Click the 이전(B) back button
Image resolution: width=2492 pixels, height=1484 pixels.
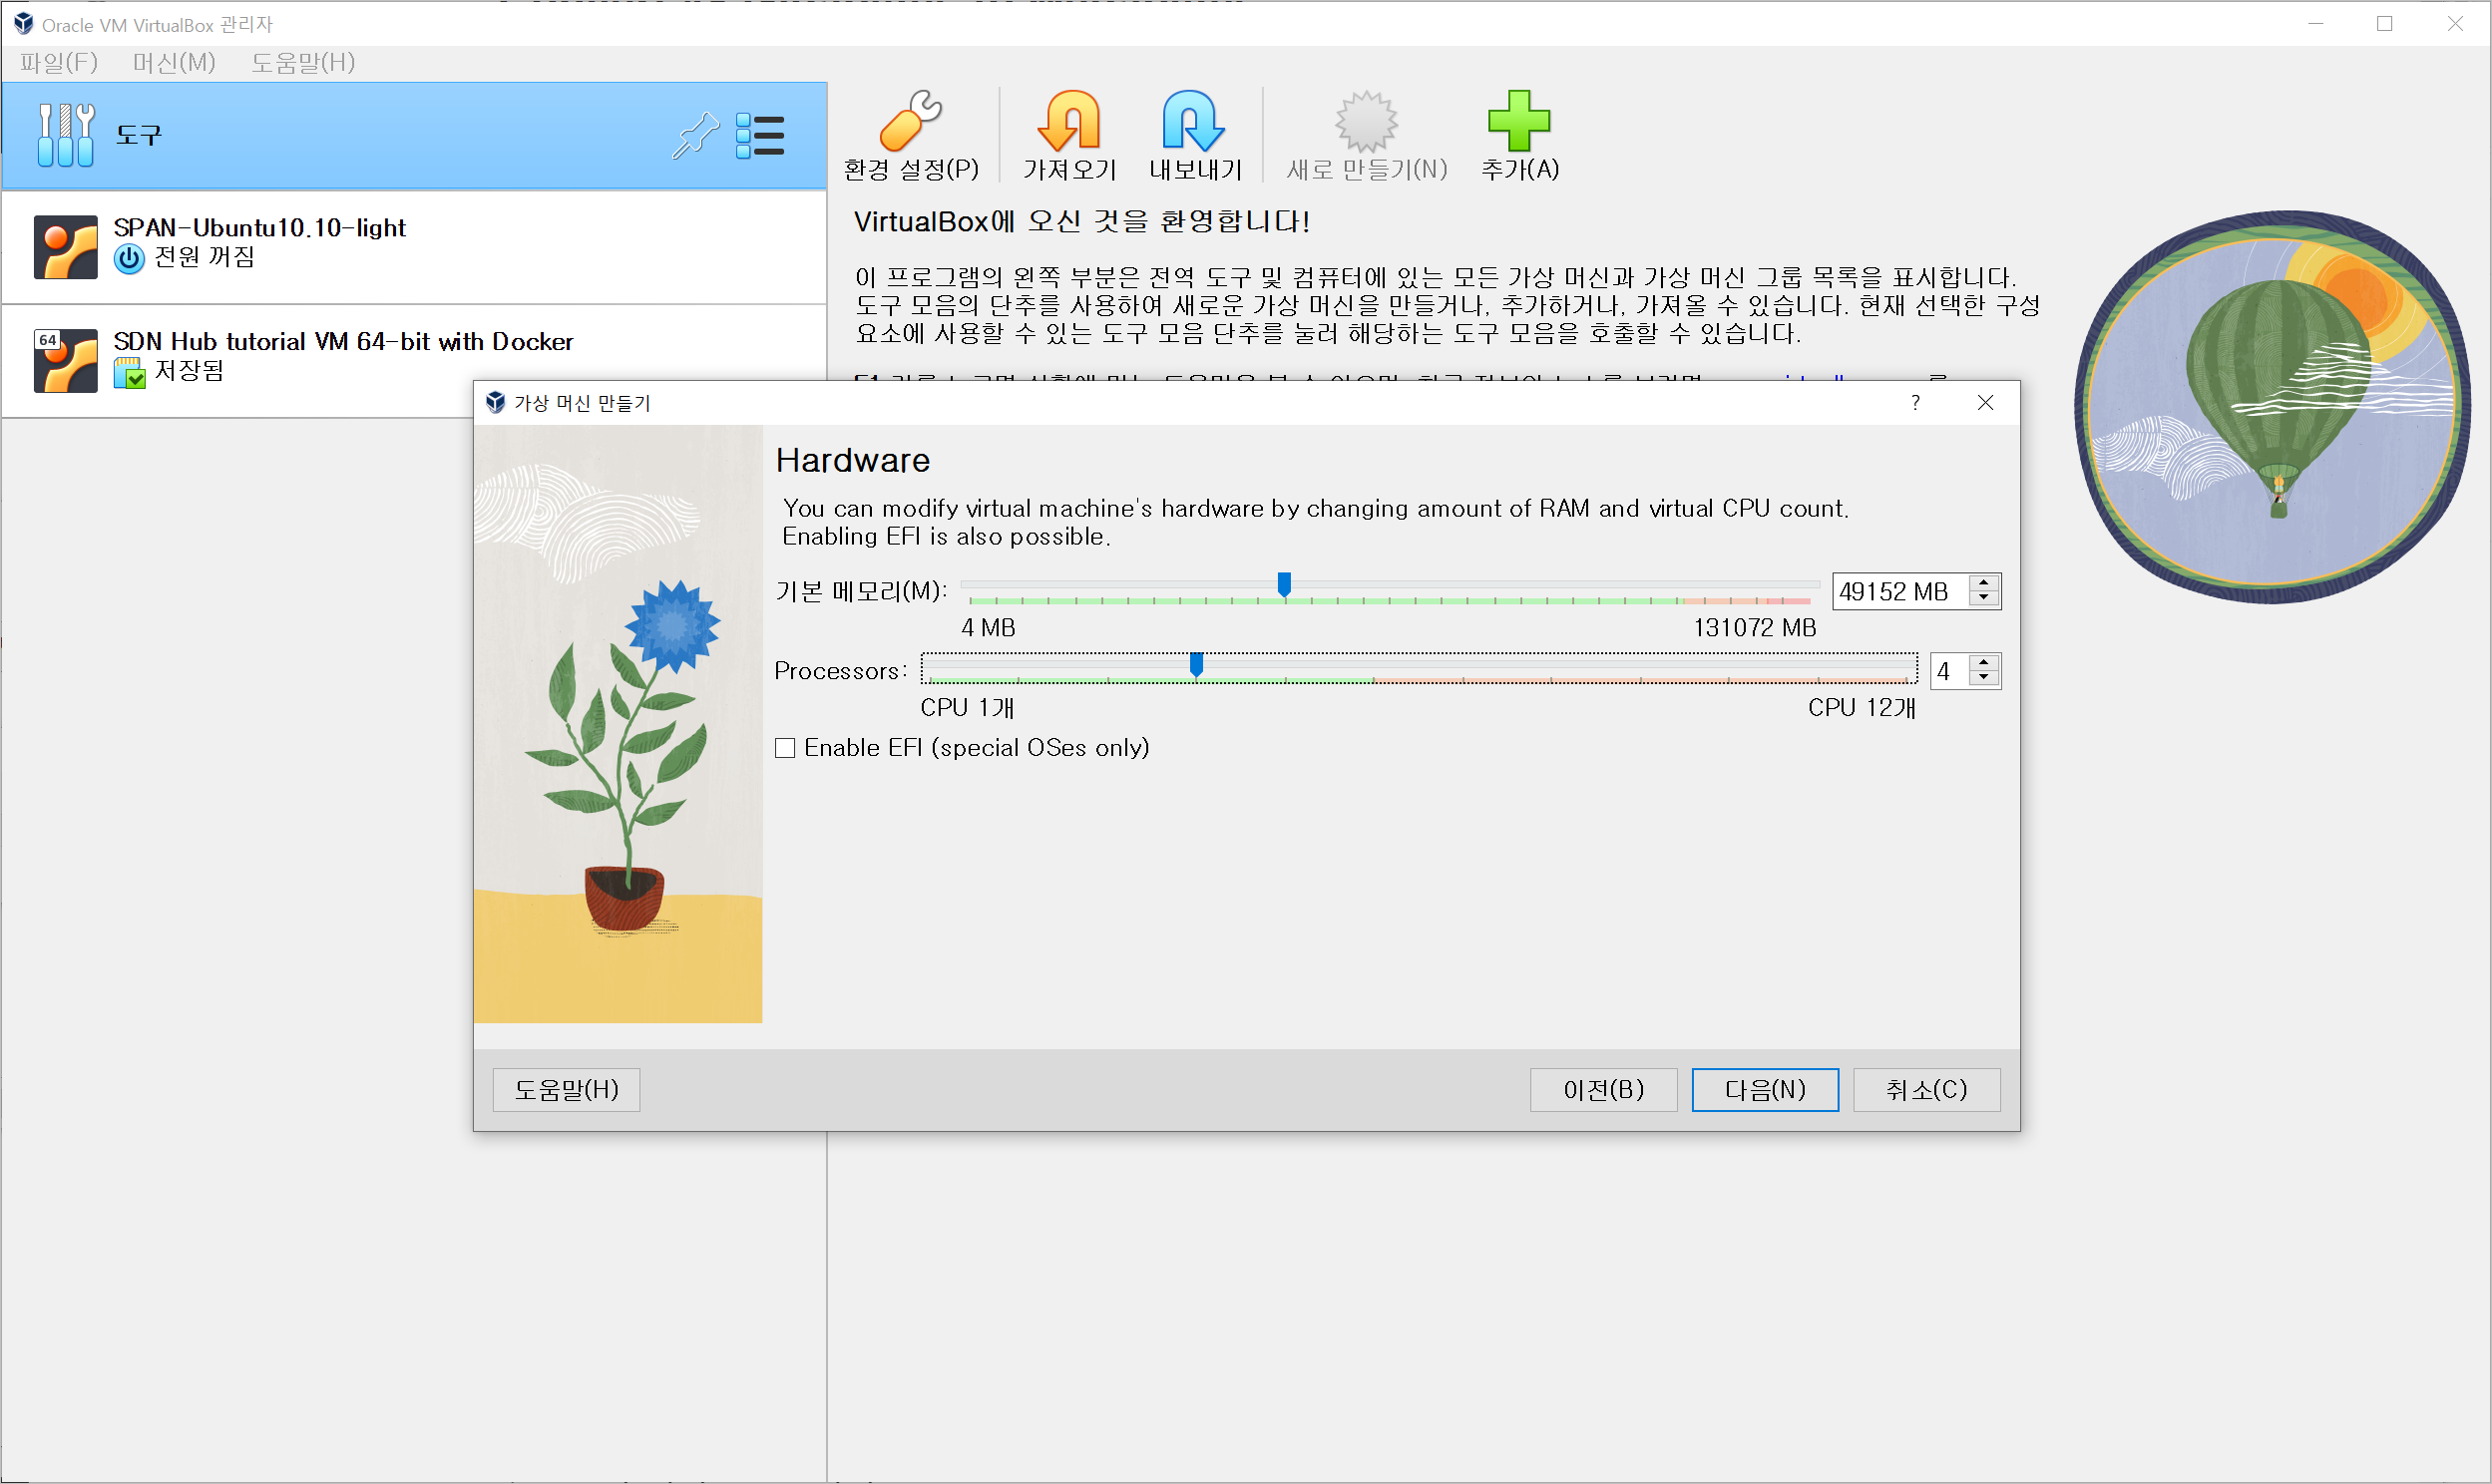click(x=1603, y=1089)
